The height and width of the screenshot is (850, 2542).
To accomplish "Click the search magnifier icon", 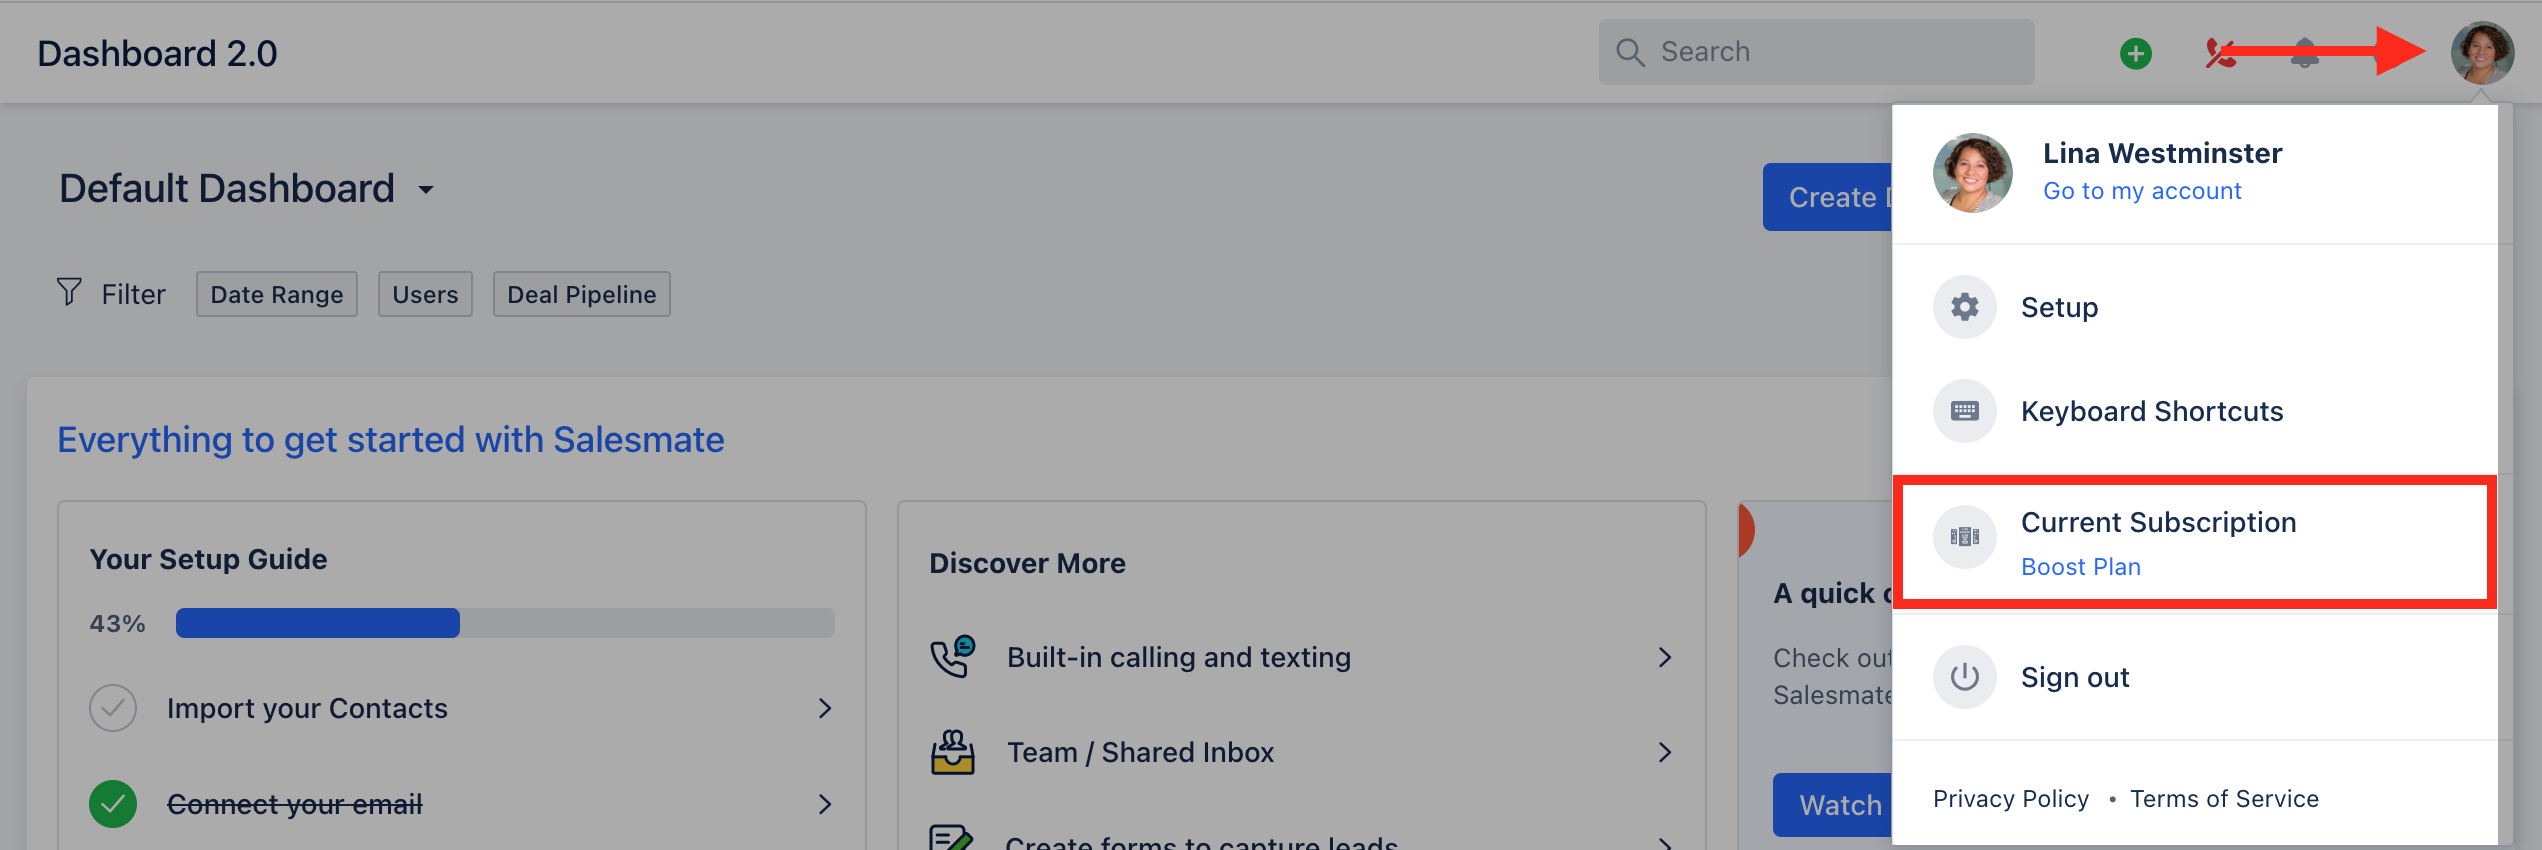I will (1630, 52).
